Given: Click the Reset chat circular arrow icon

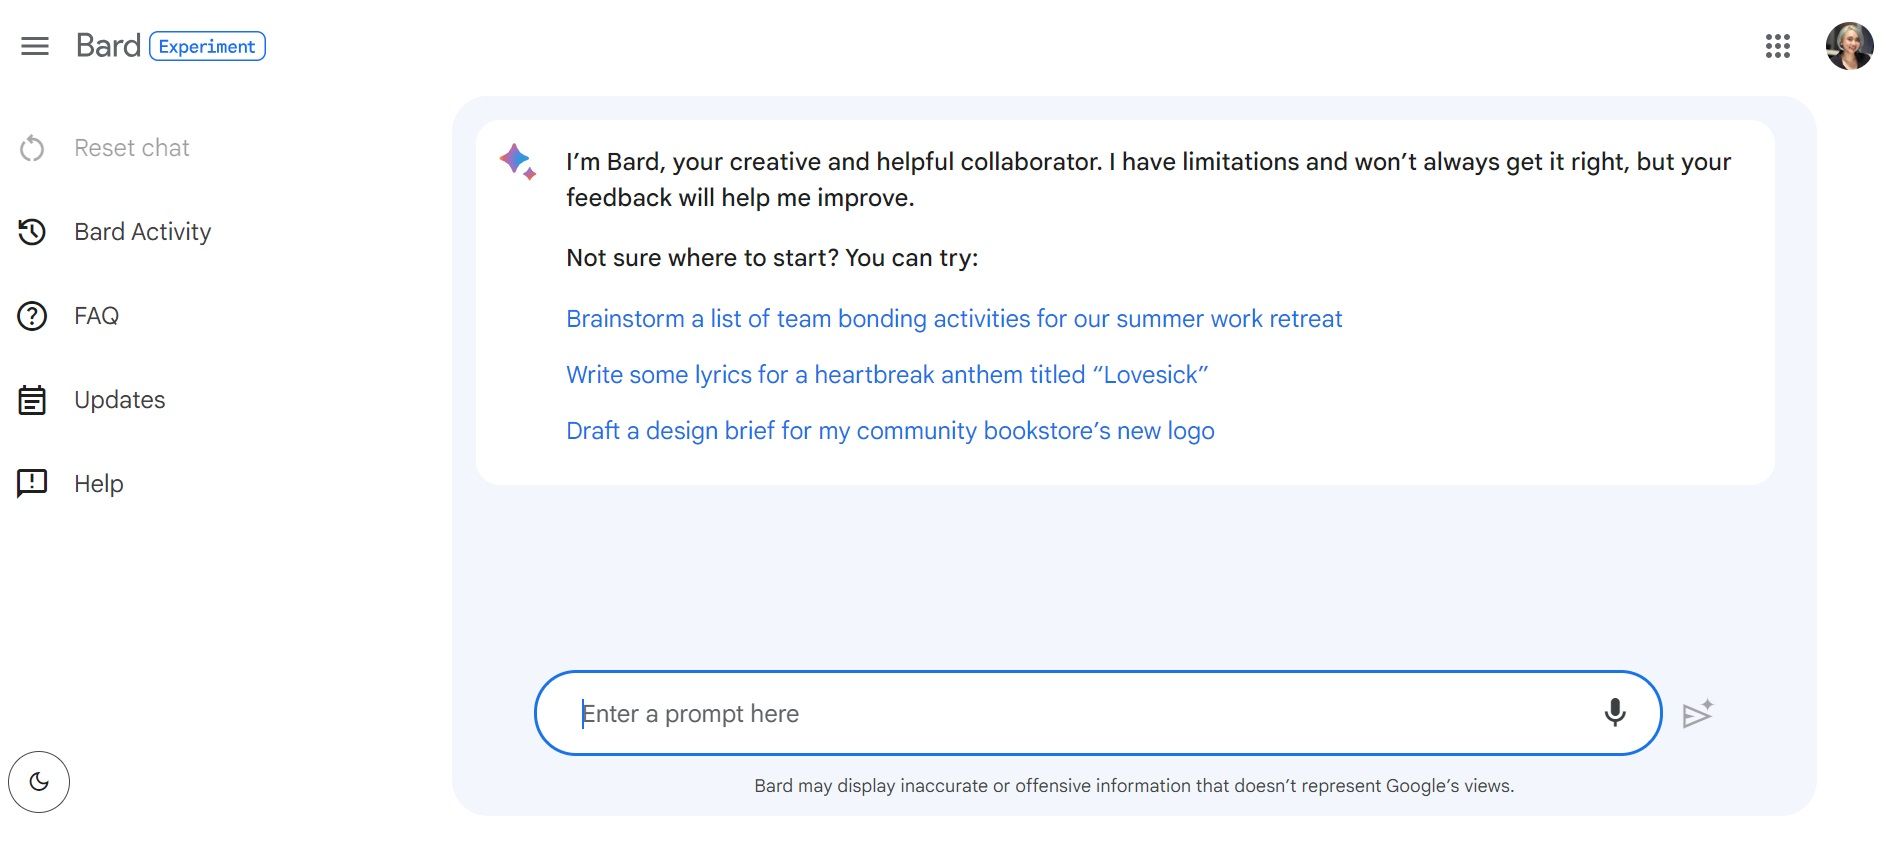Looking at the screenshot, I should 32,148.
